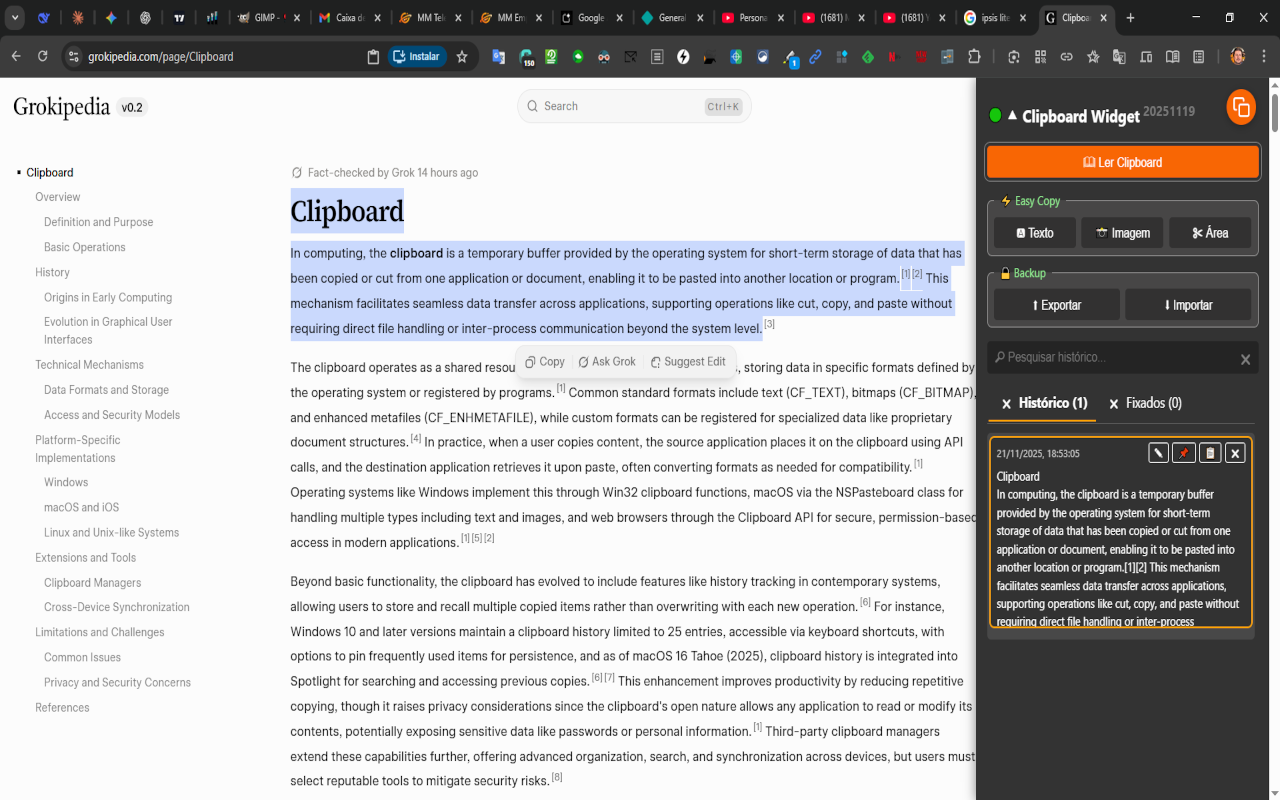Click the Easy Copy Texto button
This screenshot has height=800, width=1280.
1035,233
